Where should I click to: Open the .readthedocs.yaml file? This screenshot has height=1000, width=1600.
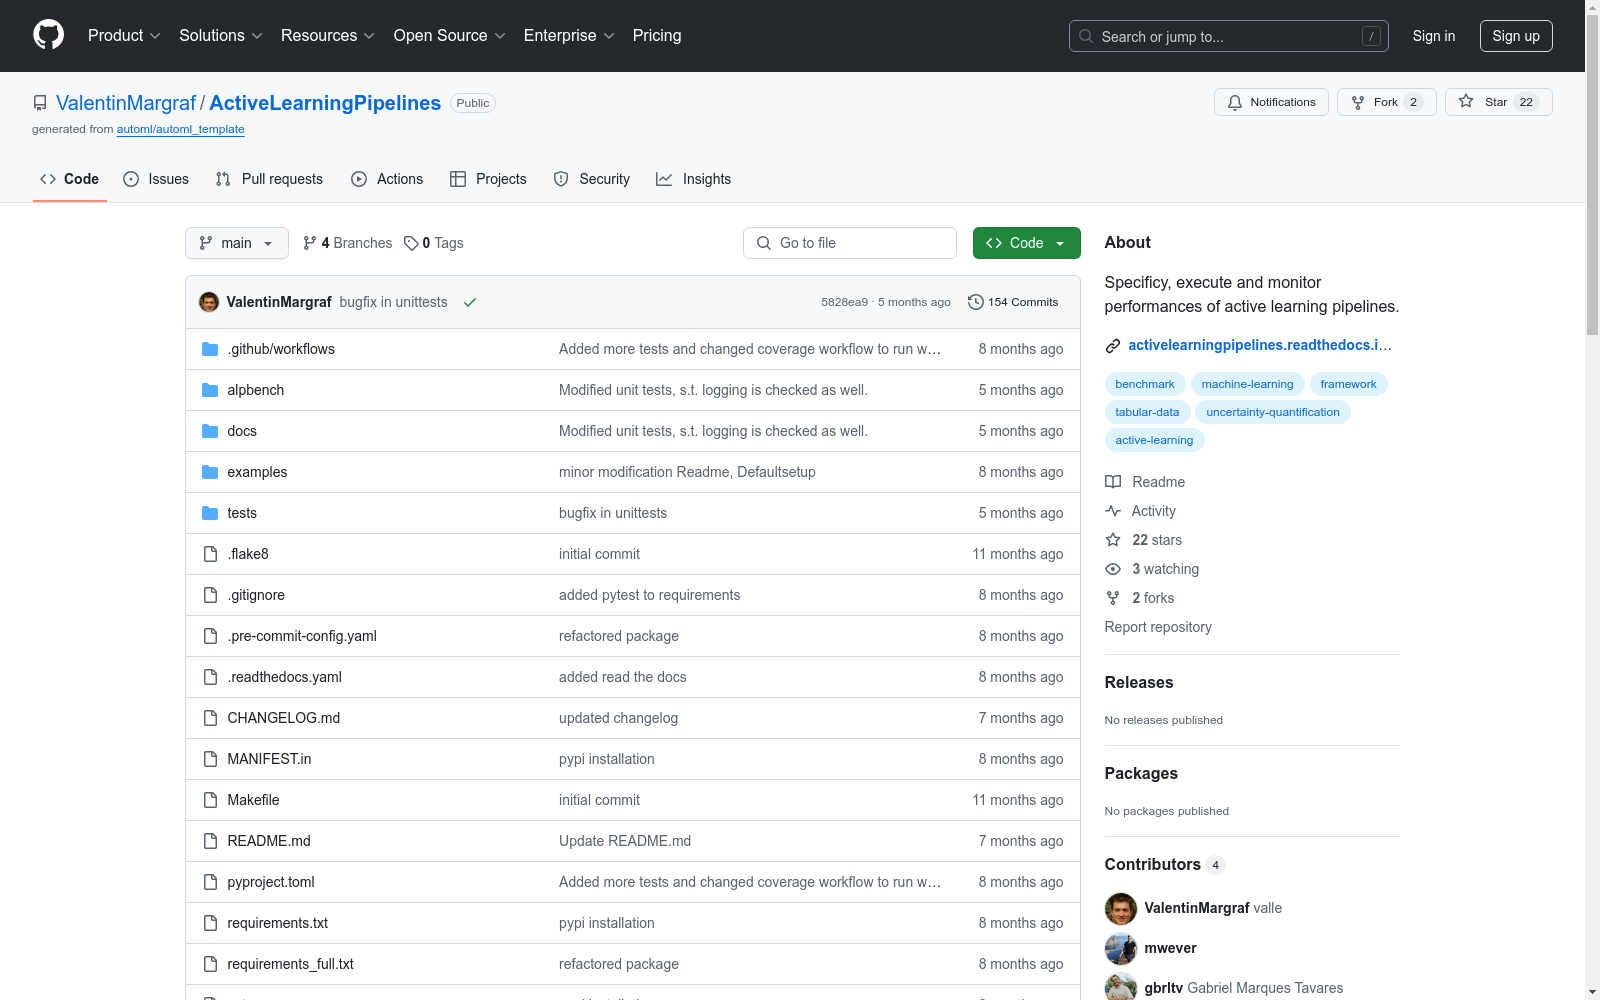284,677
